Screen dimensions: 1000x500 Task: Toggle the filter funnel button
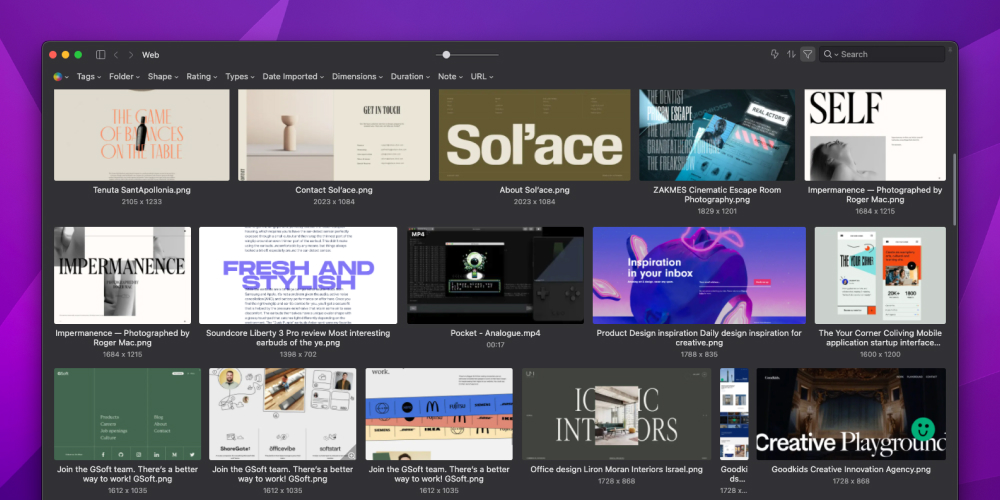pos(807,54)
